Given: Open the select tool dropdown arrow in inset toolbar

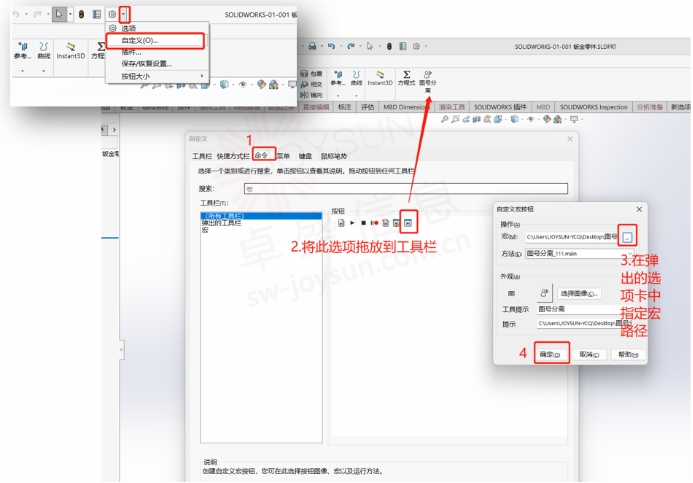Looking at the screenshot, I should point(70,15).
